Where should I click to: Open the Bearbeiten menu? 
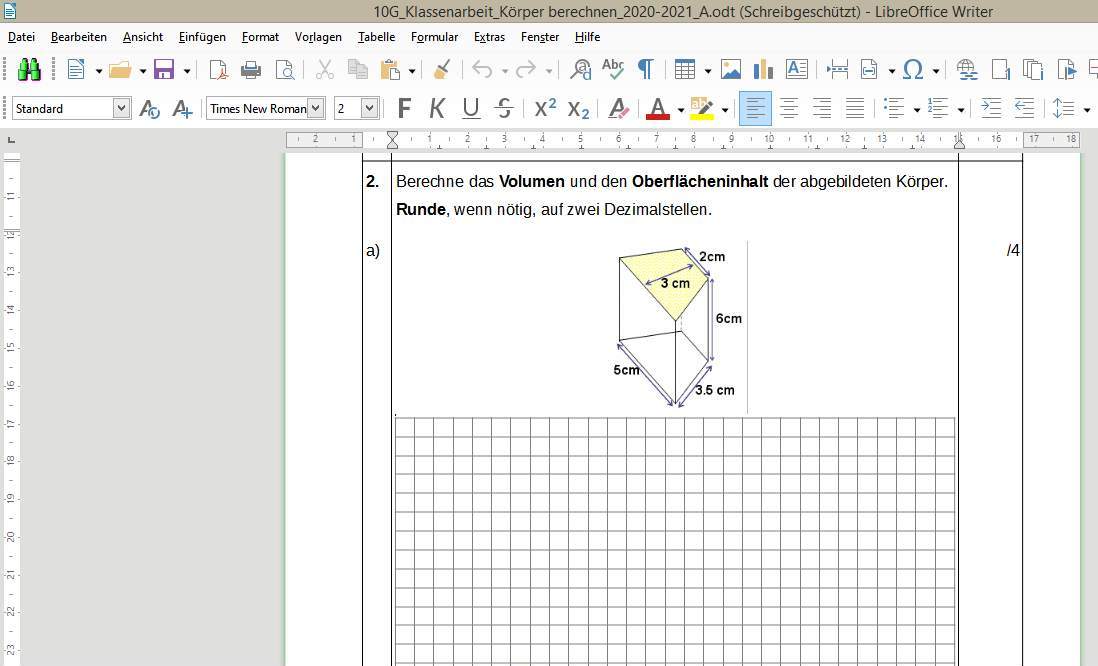(x=79, y=37)
